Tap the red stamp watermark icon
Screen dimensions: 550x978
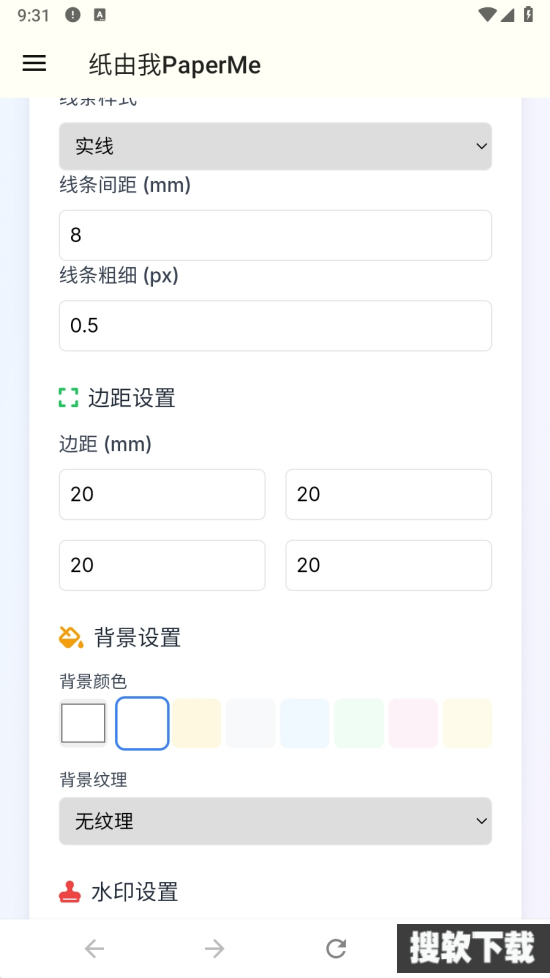pos(70,892)
